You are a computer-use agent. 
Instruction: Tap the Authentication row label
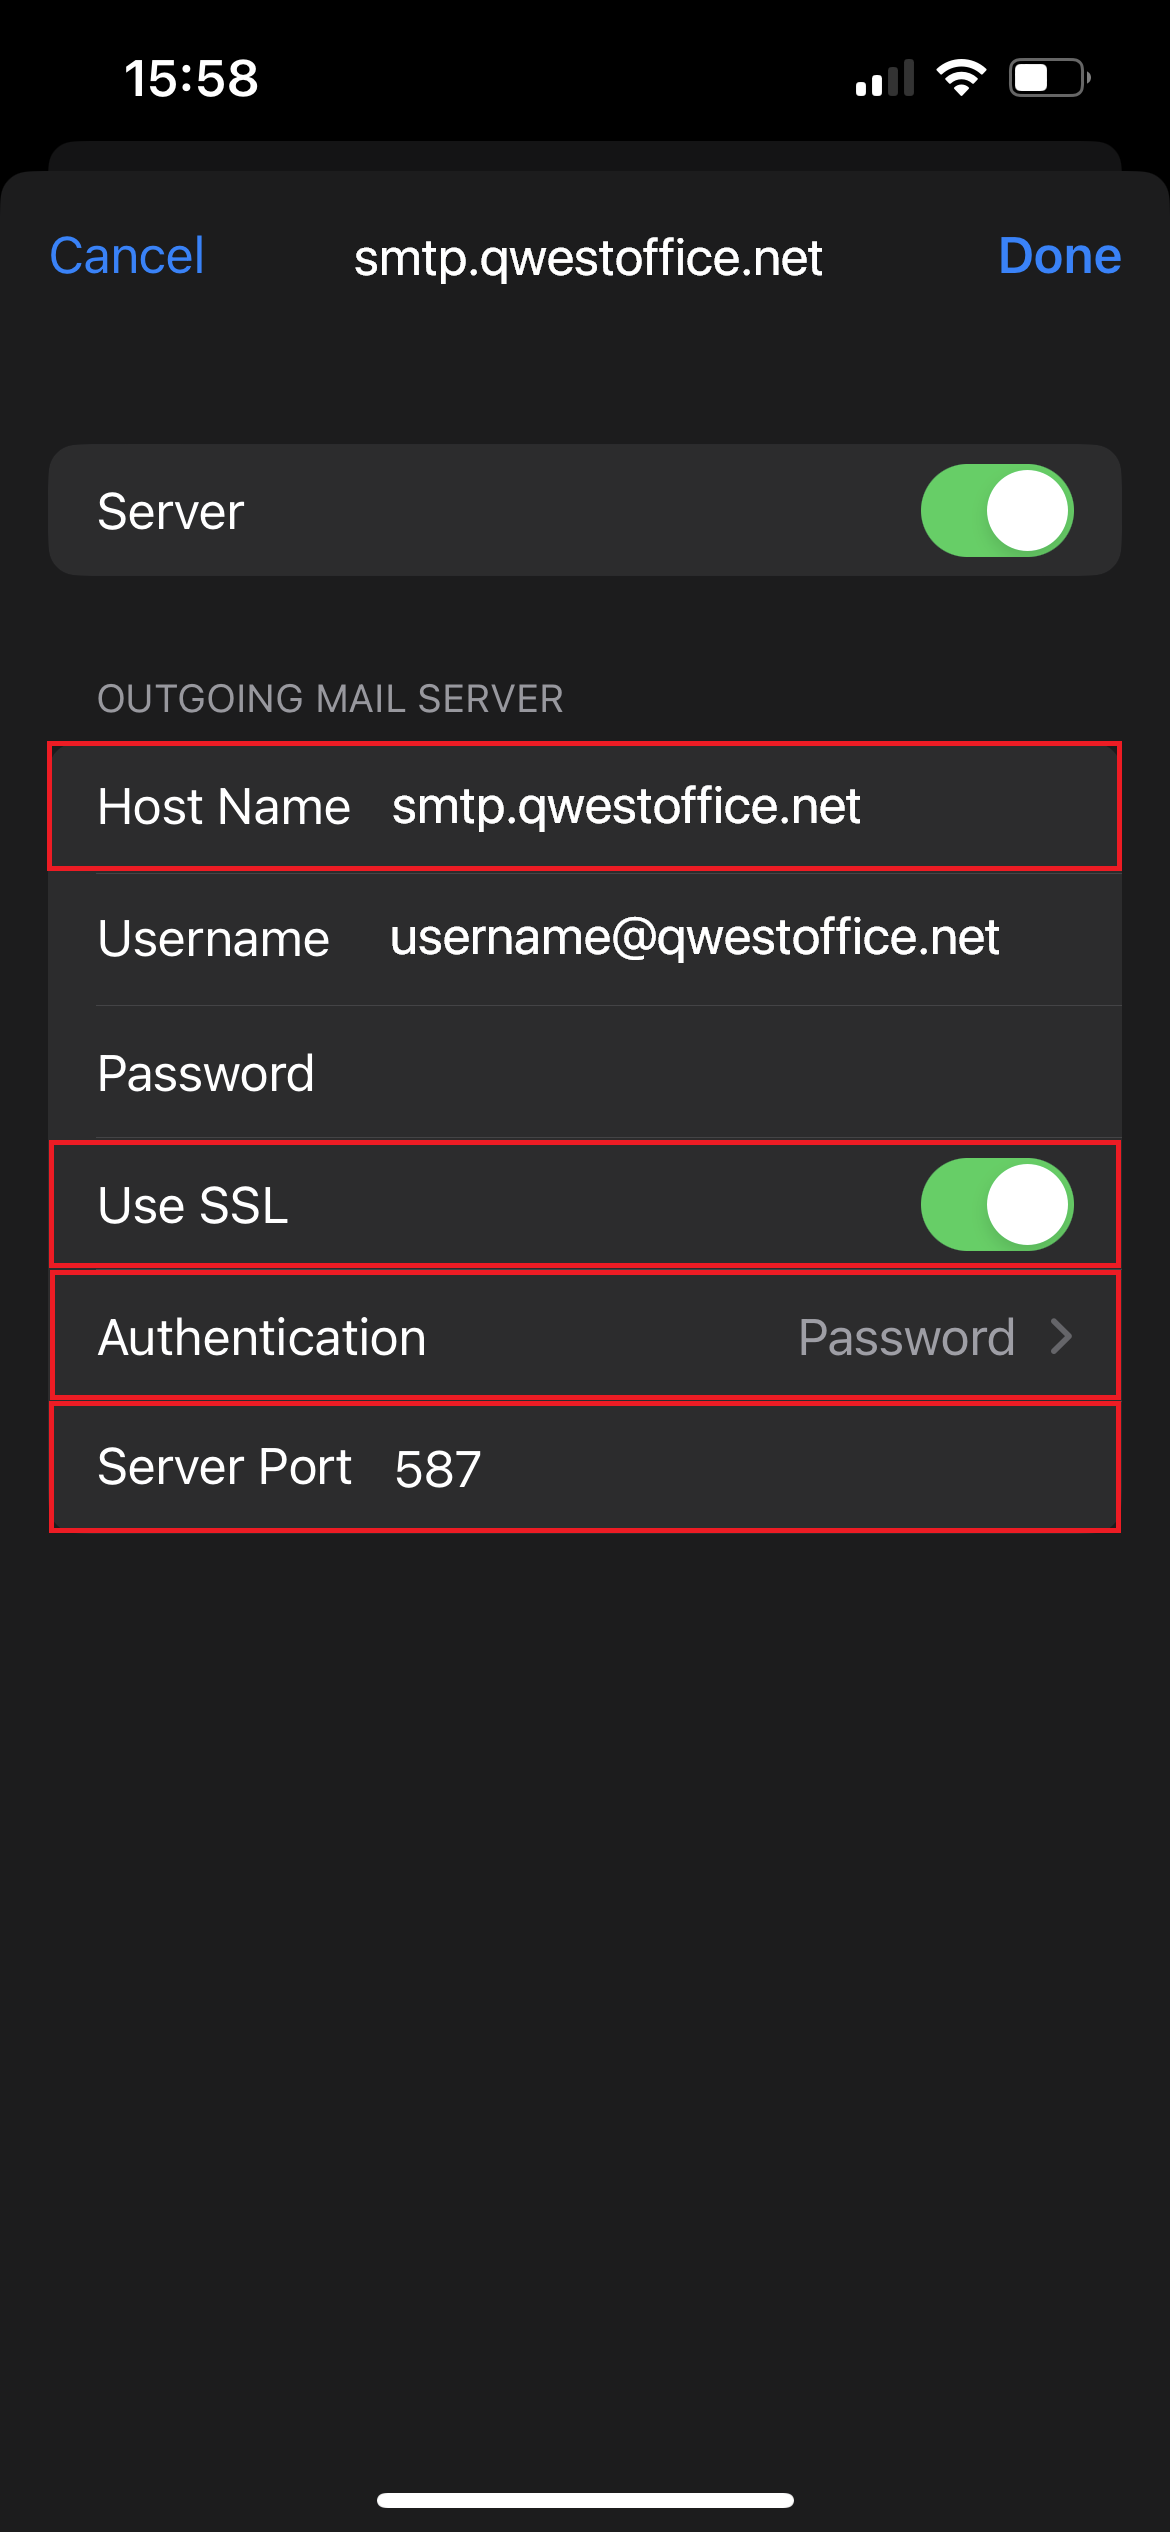(262, 1337)
